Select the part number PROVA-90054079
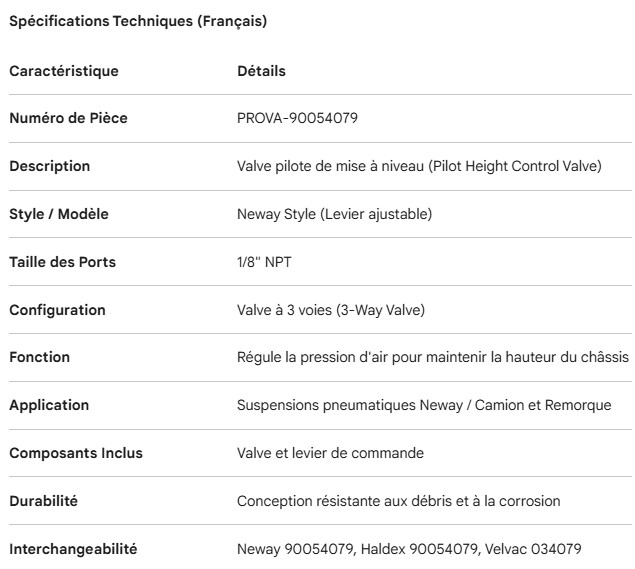The image size is (635, 569). coord(297,119)
